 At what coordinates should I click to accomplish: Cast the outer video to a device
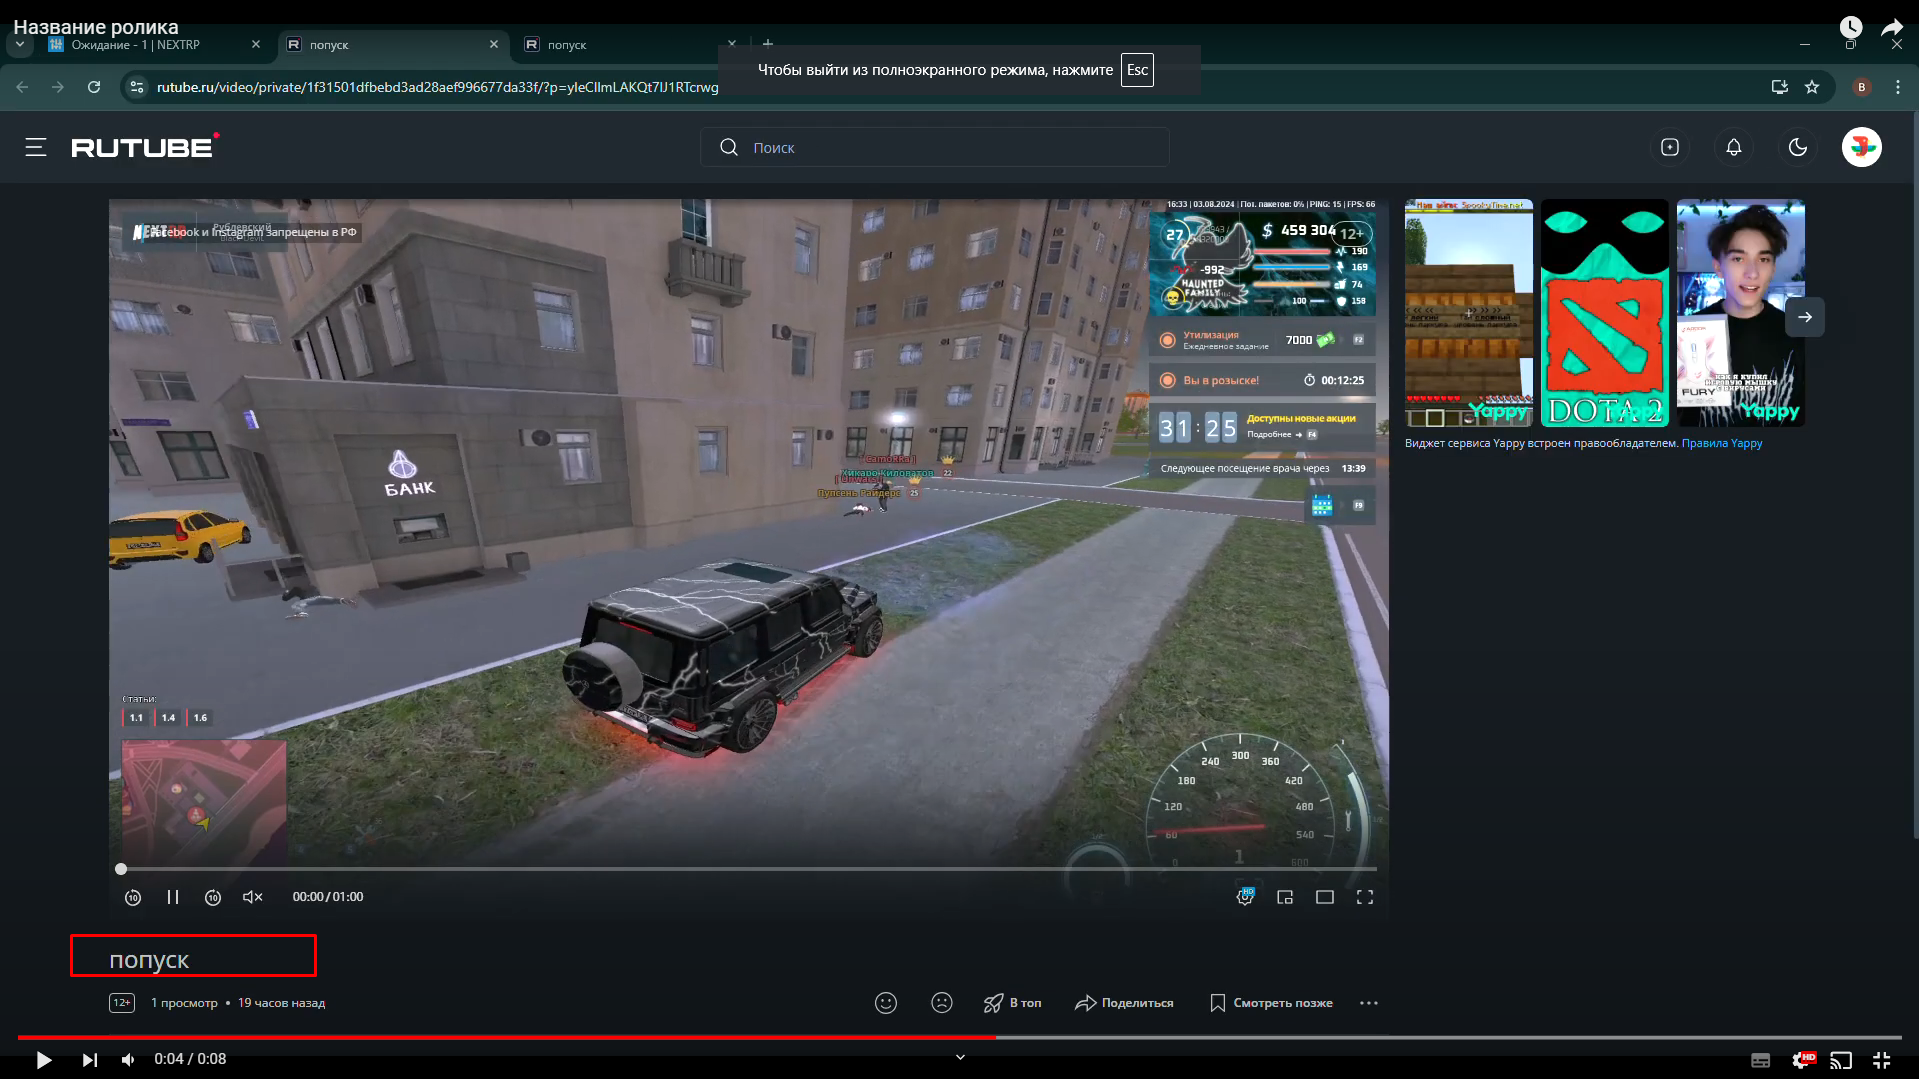coord(1841,1060)
